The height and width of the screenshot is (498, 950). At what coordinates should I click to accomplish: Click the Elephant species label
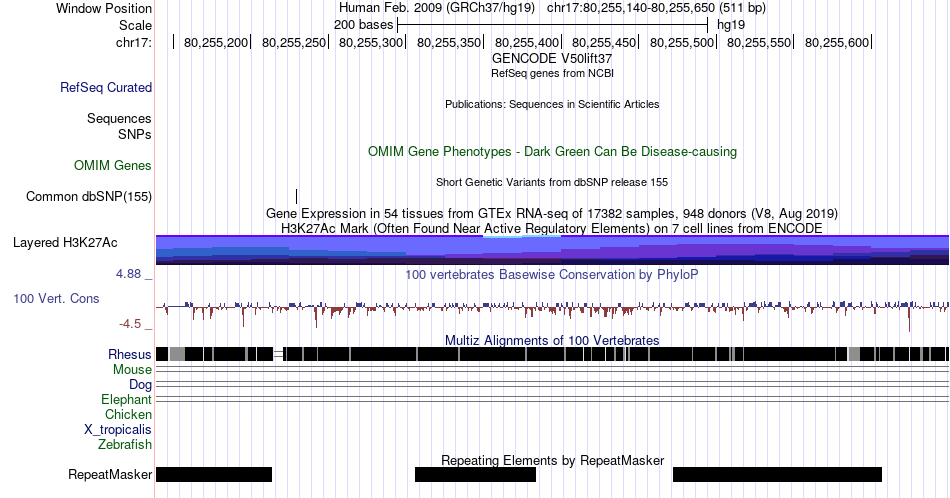(126, 399)
